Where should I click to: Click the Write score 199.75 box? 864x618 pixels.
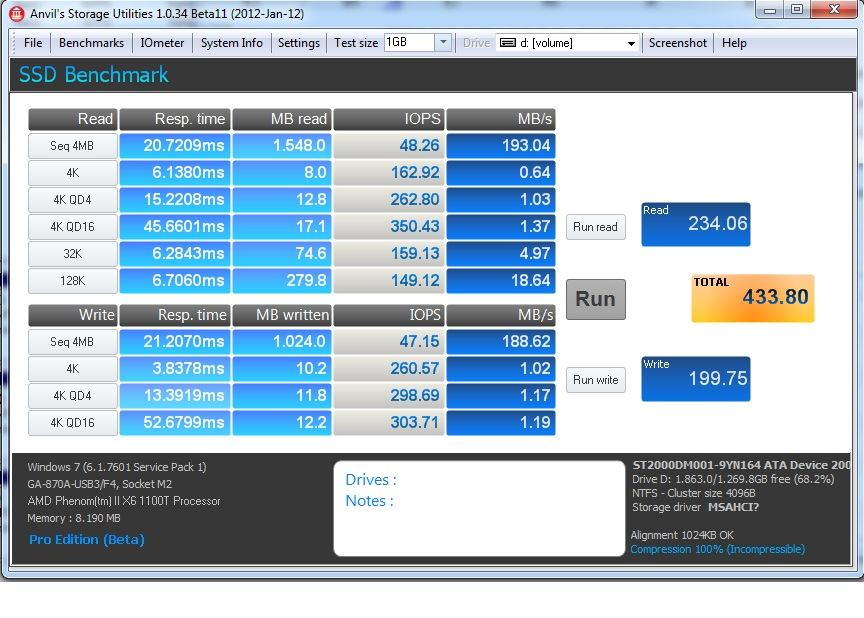click(x=695, y=379)
